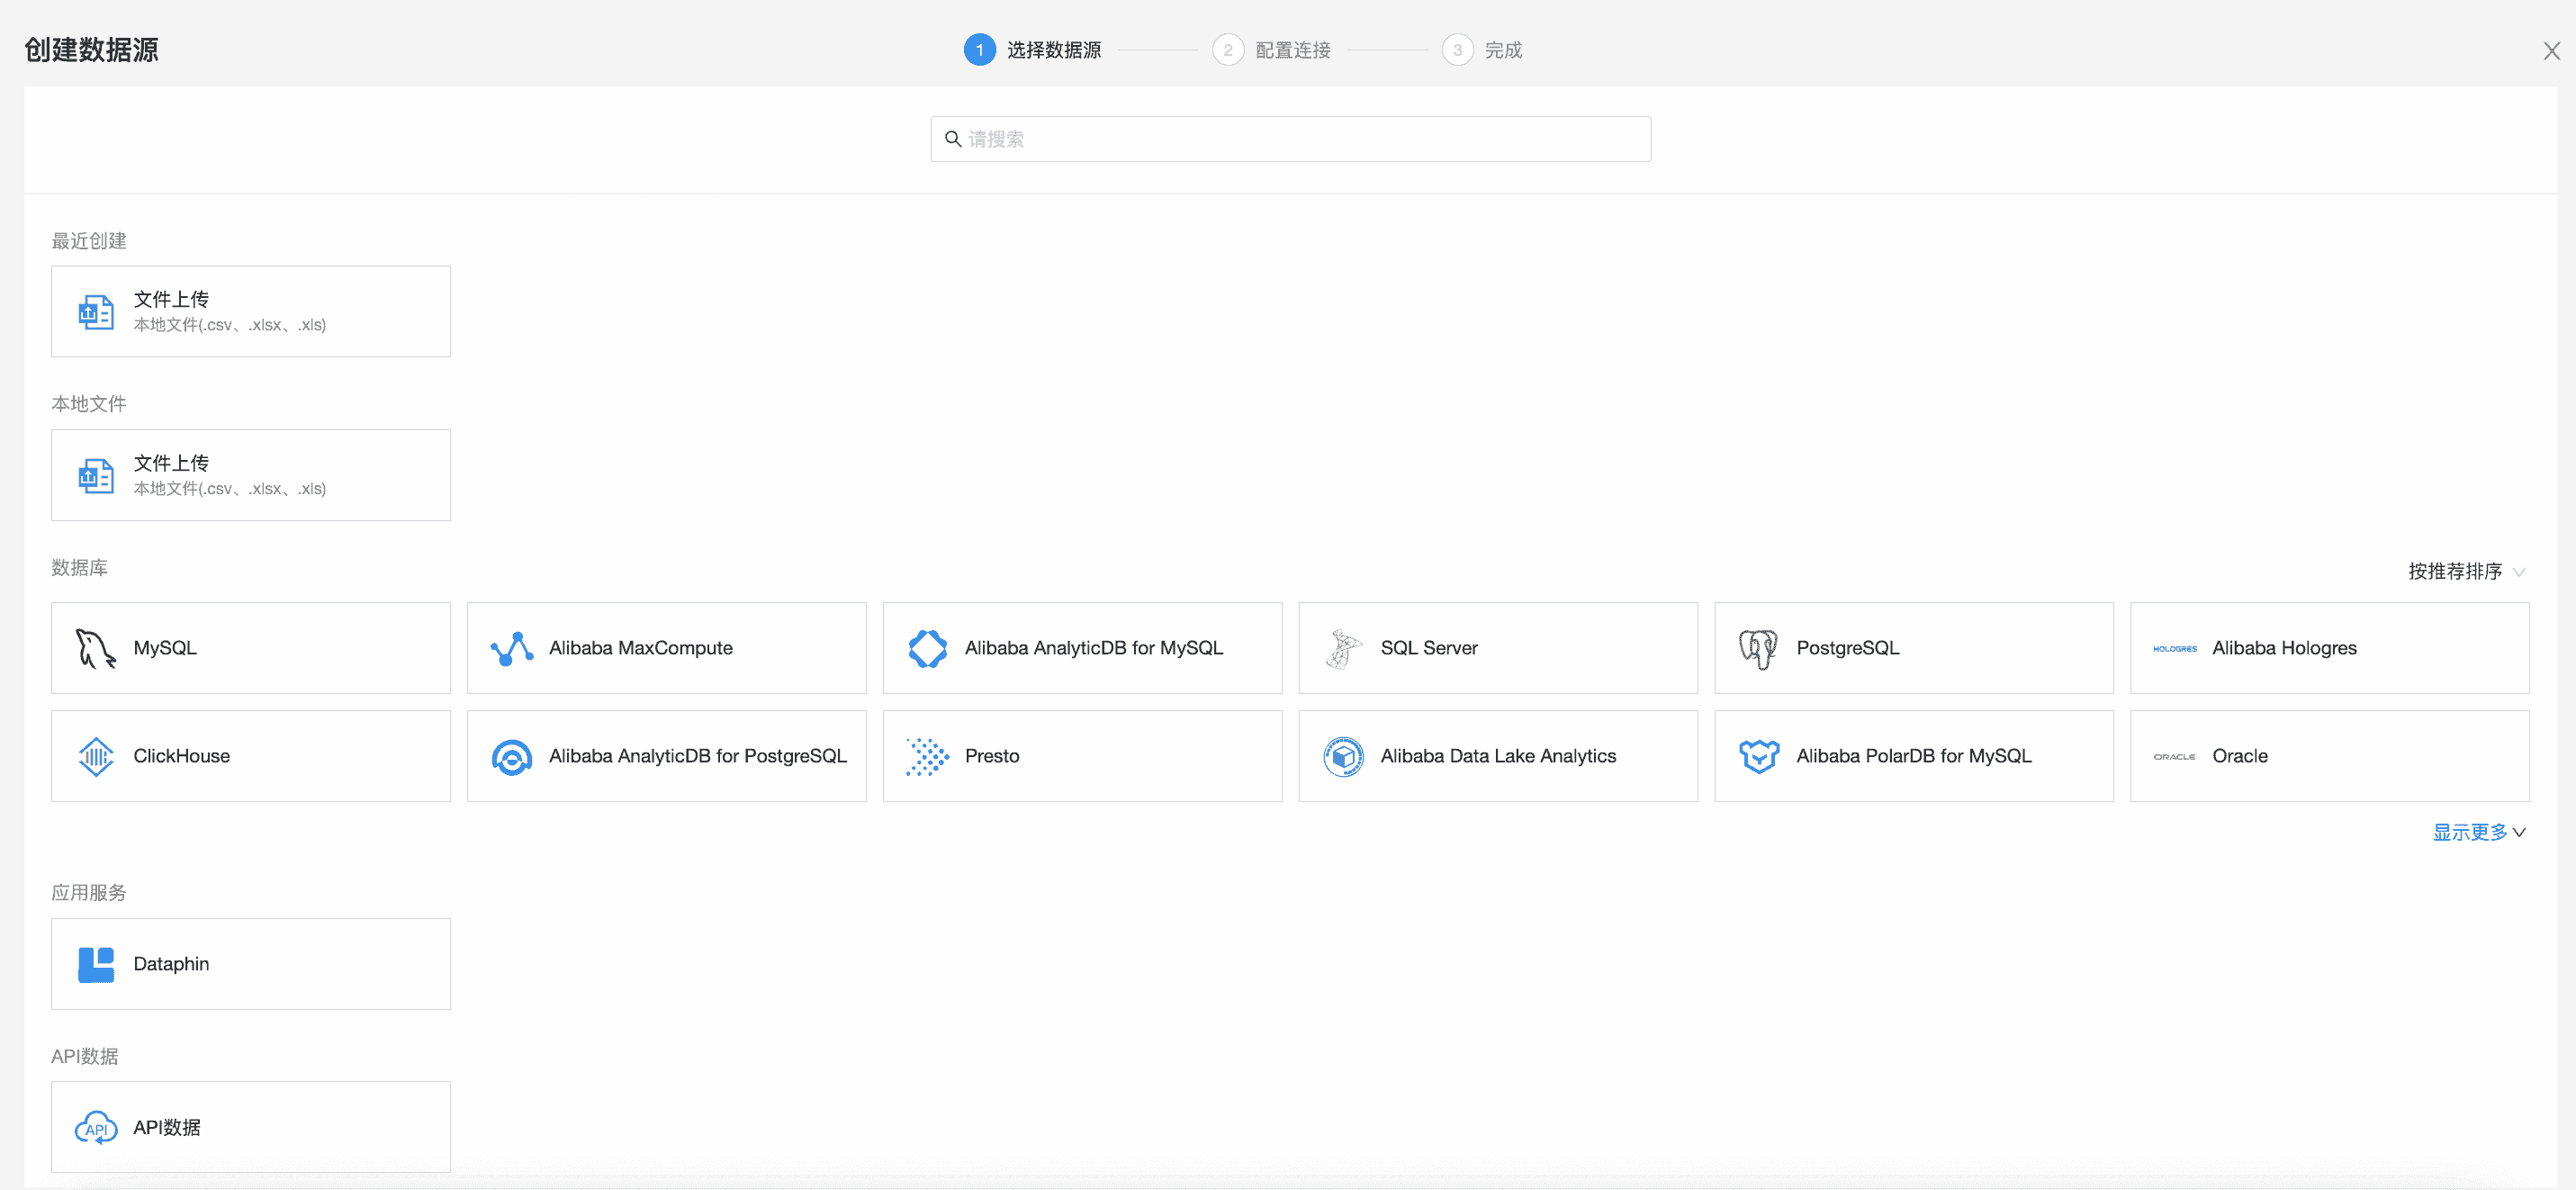Screen dimensions: 2576x1190
Task: Focus the 请搜索 search field
Action: point(1290,139)
